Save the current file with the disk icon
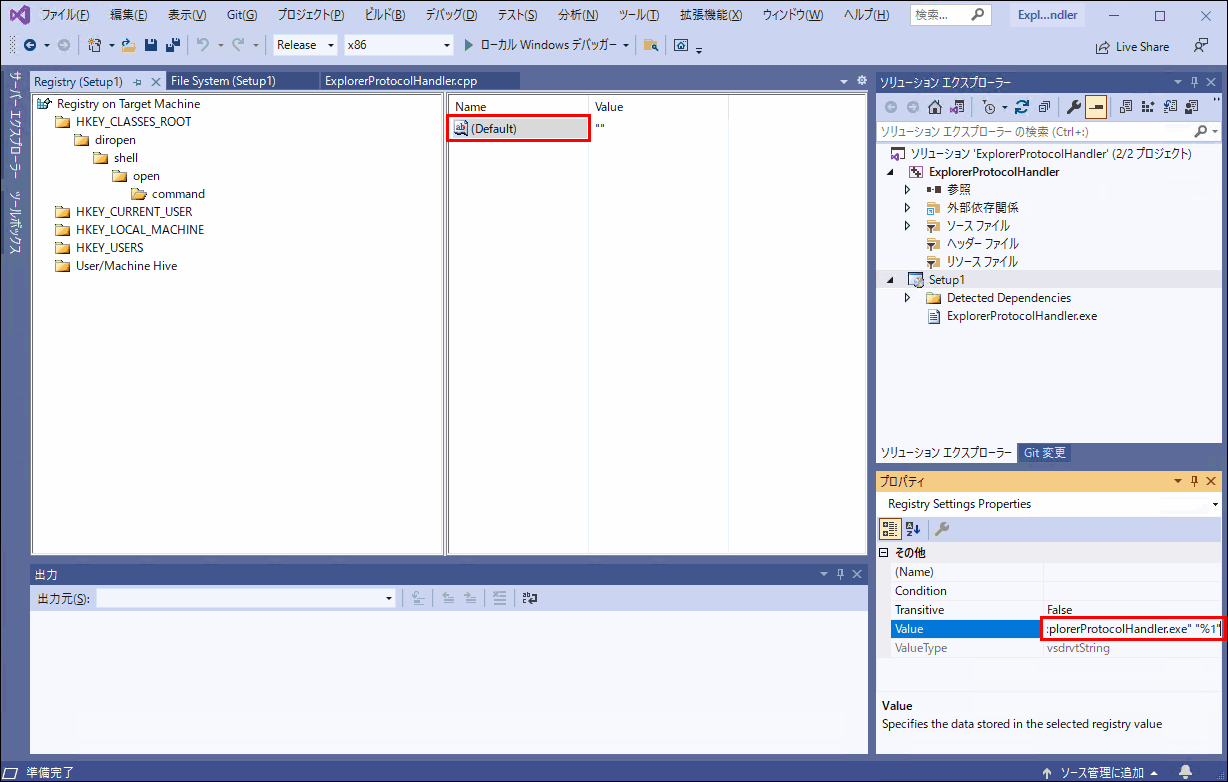1228x782 pixels. click(151, 45)
